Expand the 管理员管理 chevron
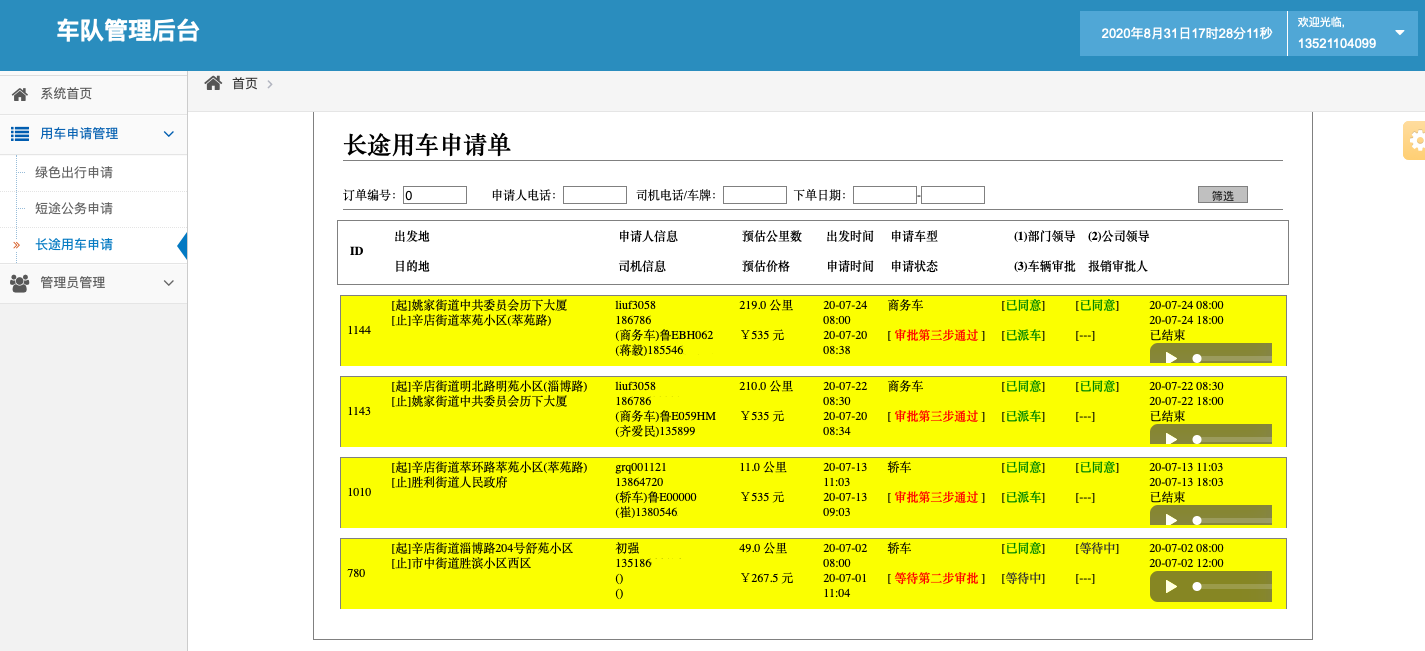1425x651 pixels. [x=168, y=283]
